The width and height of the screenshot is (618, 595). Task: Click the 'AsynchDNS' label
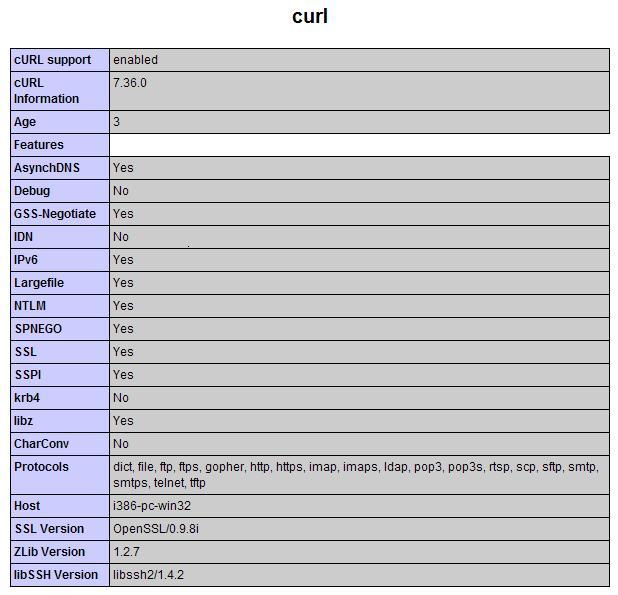tap(47, 168)
